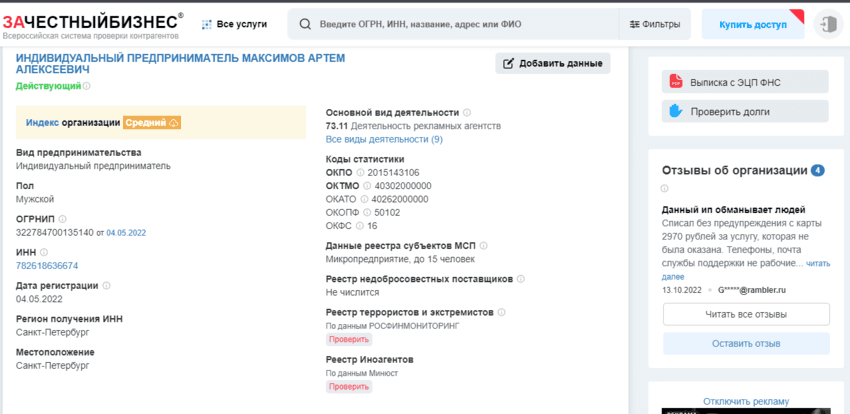Click Проверить under Реестр Иноагентов
Image resolution: width=850 pixels, height=414 pixels.
[x=349, y=387]
